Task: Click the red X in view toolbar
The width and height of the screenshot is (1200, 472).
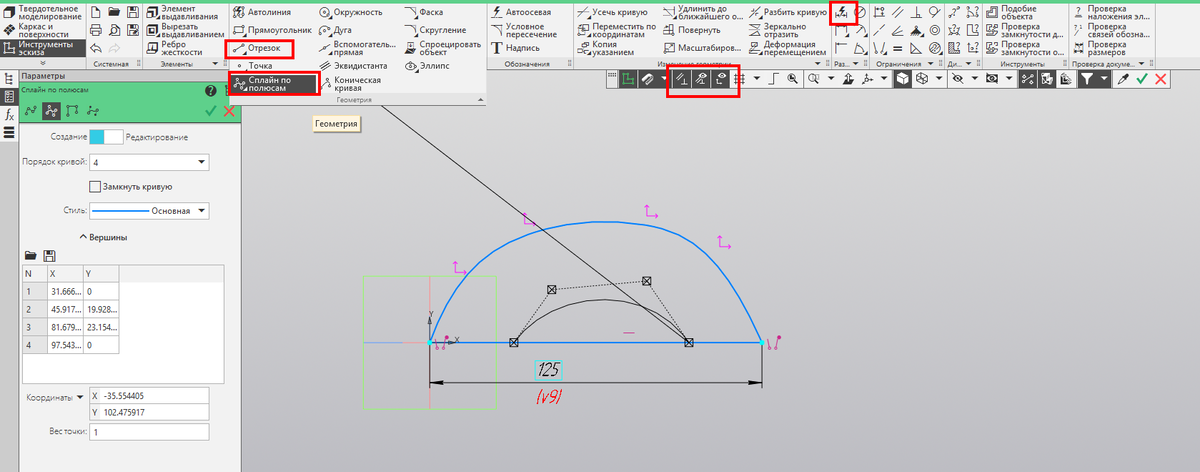Action: point(1161,78)
